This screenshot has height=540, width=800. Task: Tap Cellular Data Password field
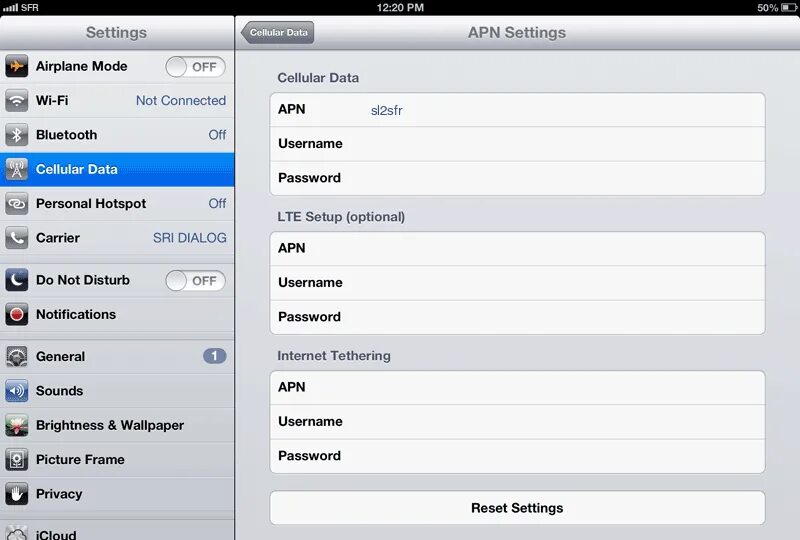tap(517, 178)
